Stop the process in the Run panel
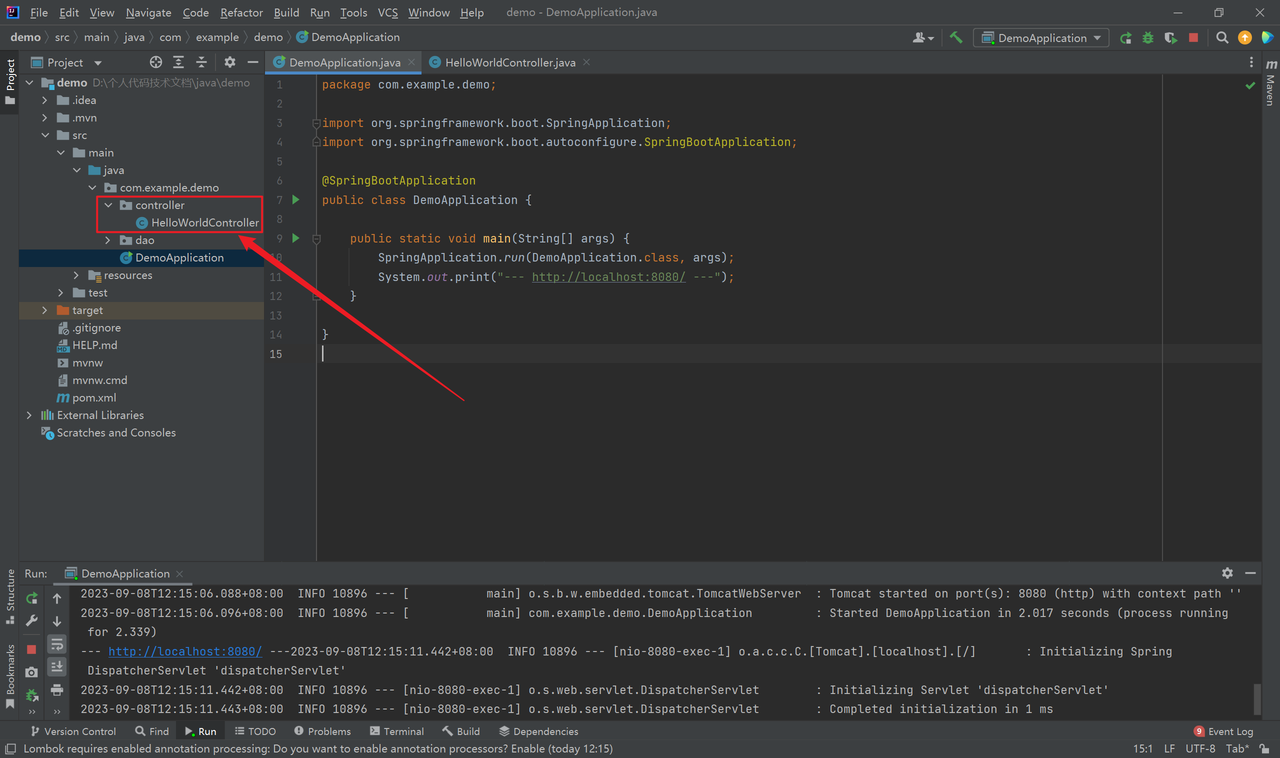The image size is (1280, 758). coord(32,649)
